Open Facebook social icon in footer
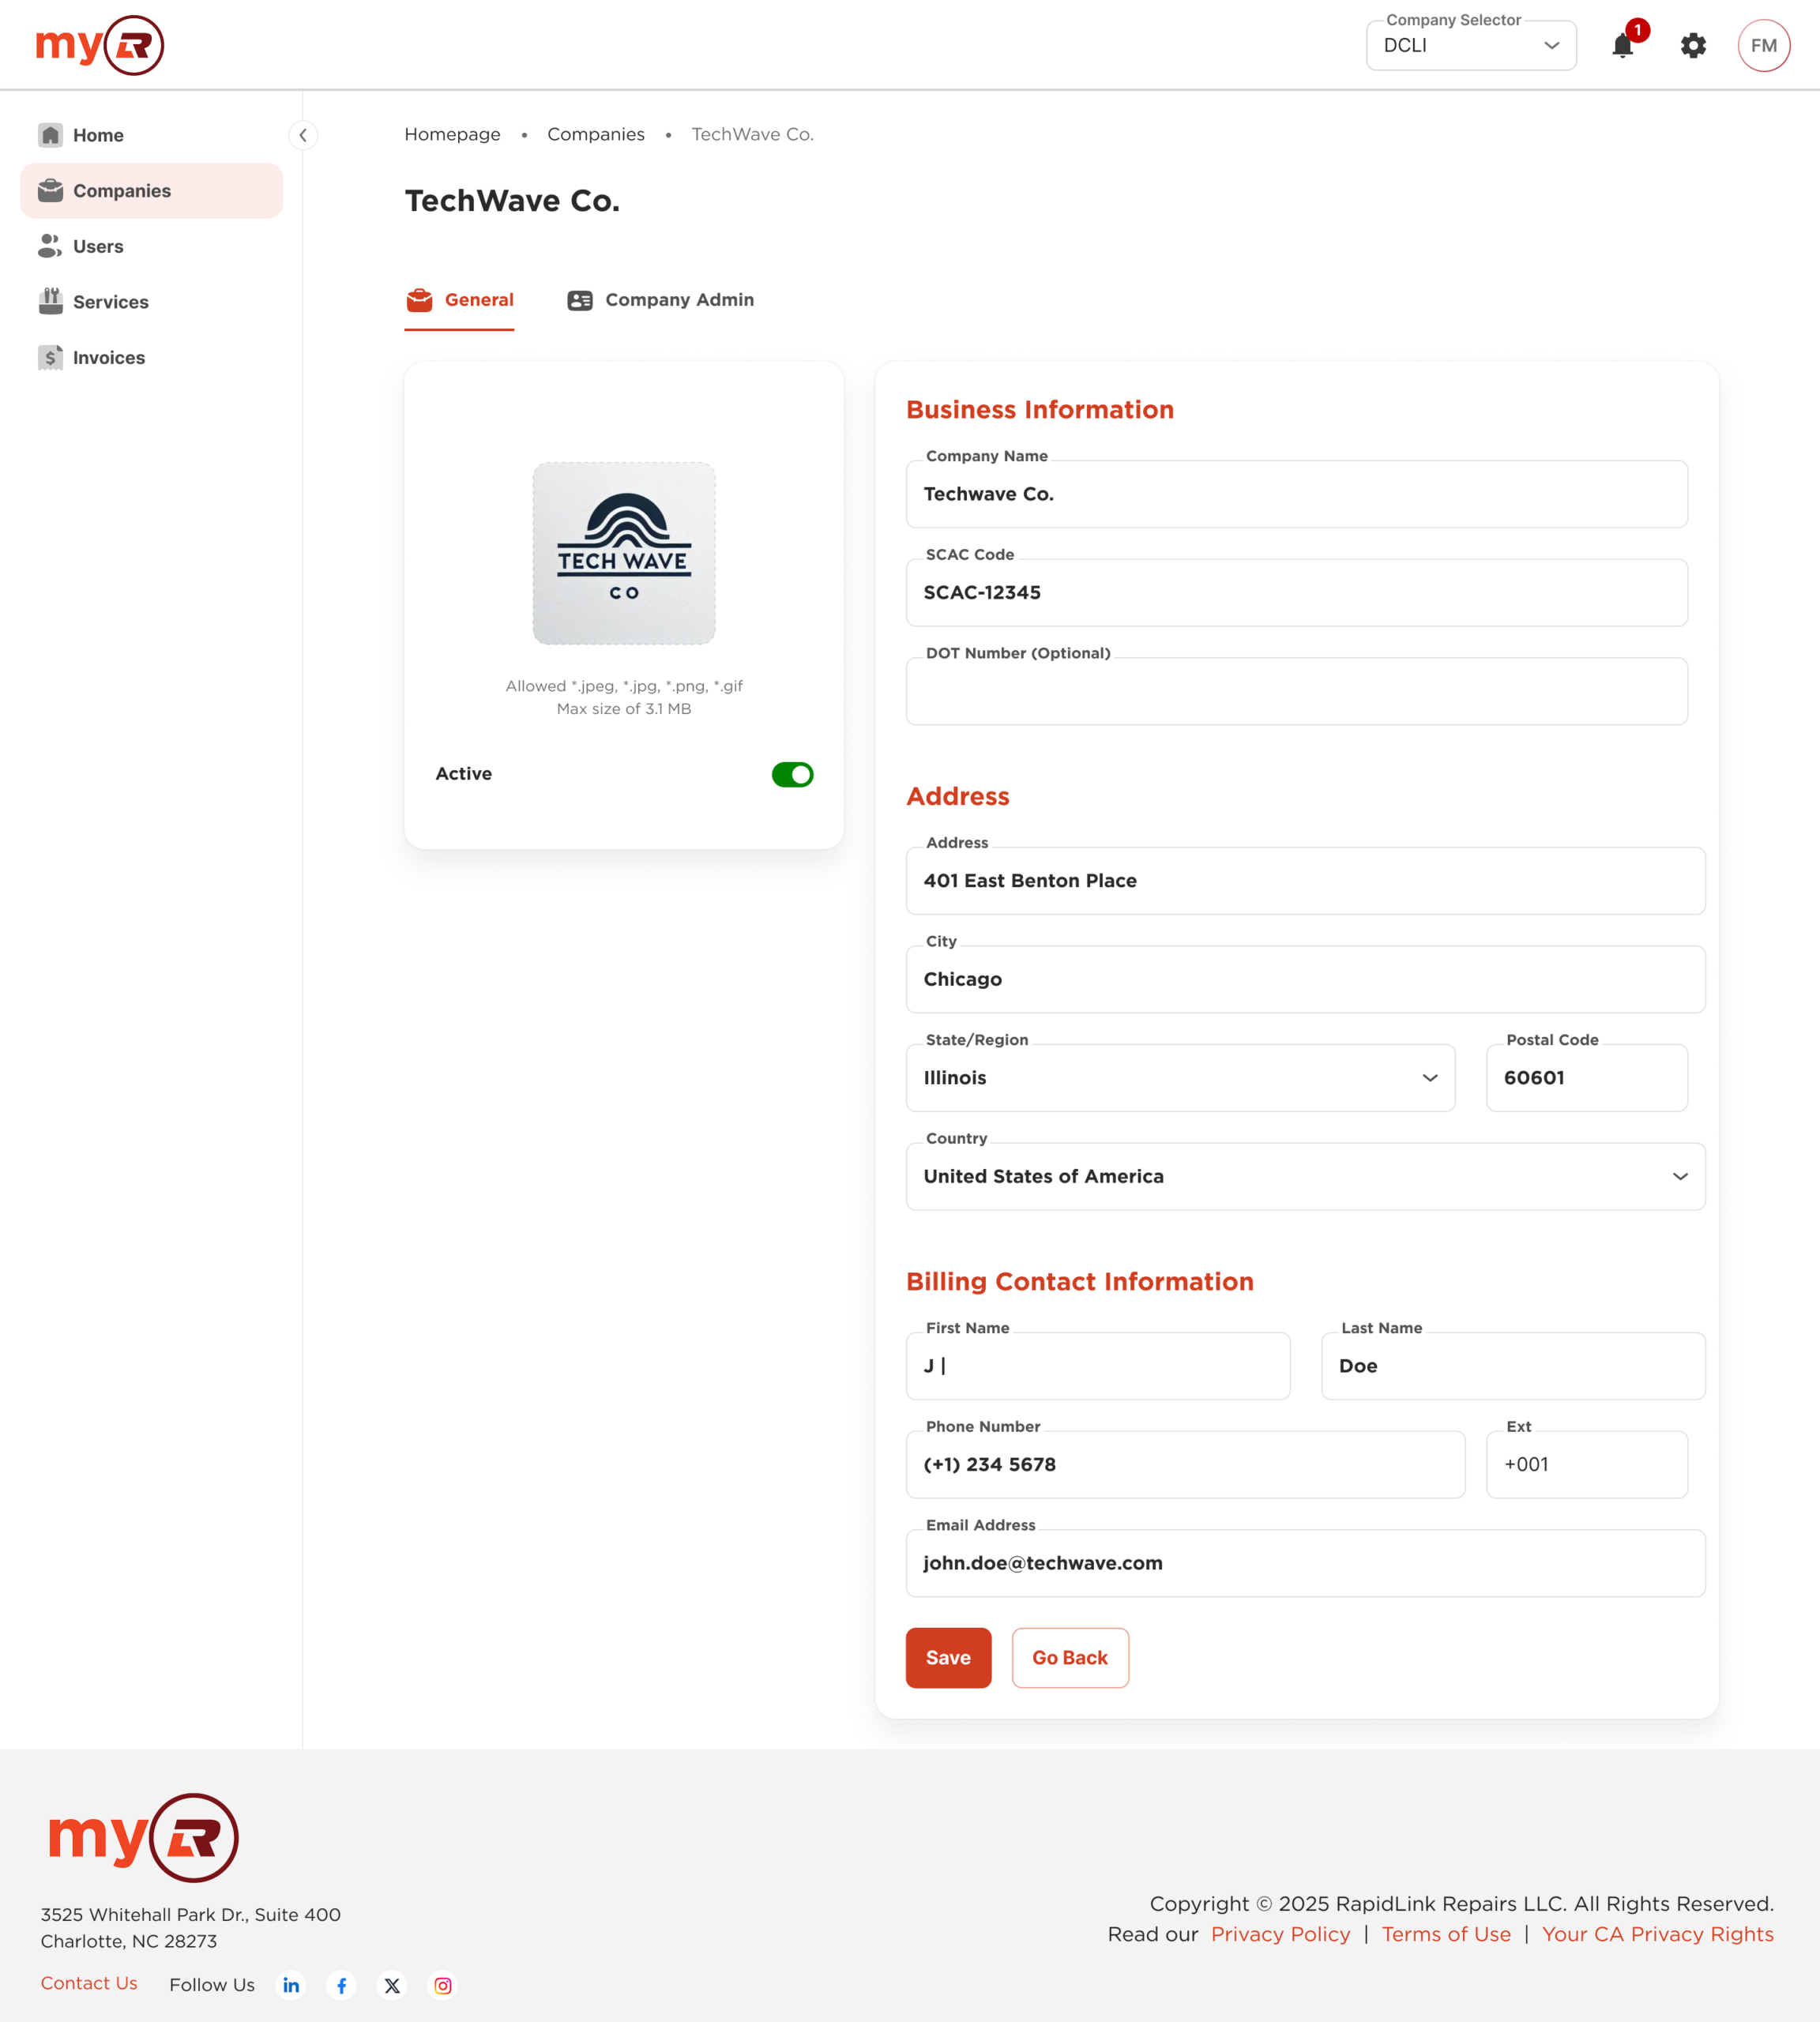 [x=342, y=1985]
